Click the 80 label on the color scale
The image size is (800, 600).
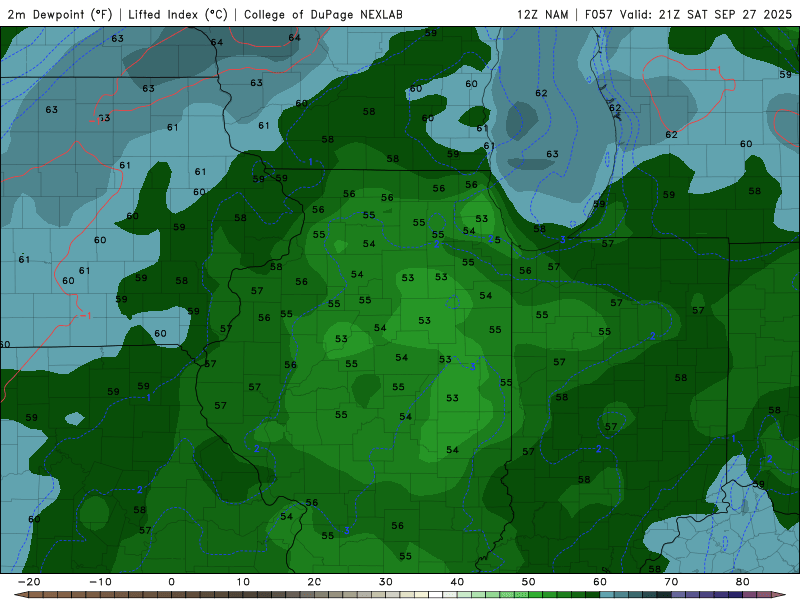point(743,582)
